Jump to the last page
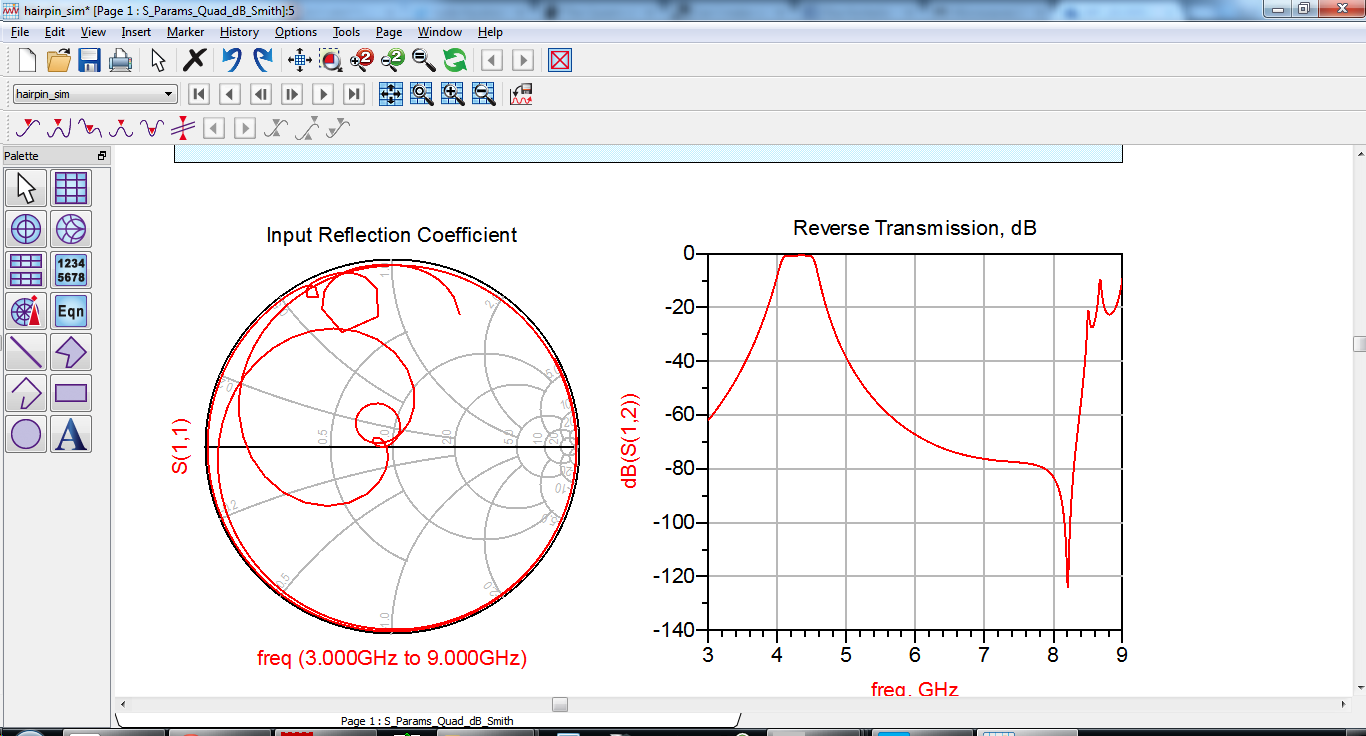 [x=354, y=94]
